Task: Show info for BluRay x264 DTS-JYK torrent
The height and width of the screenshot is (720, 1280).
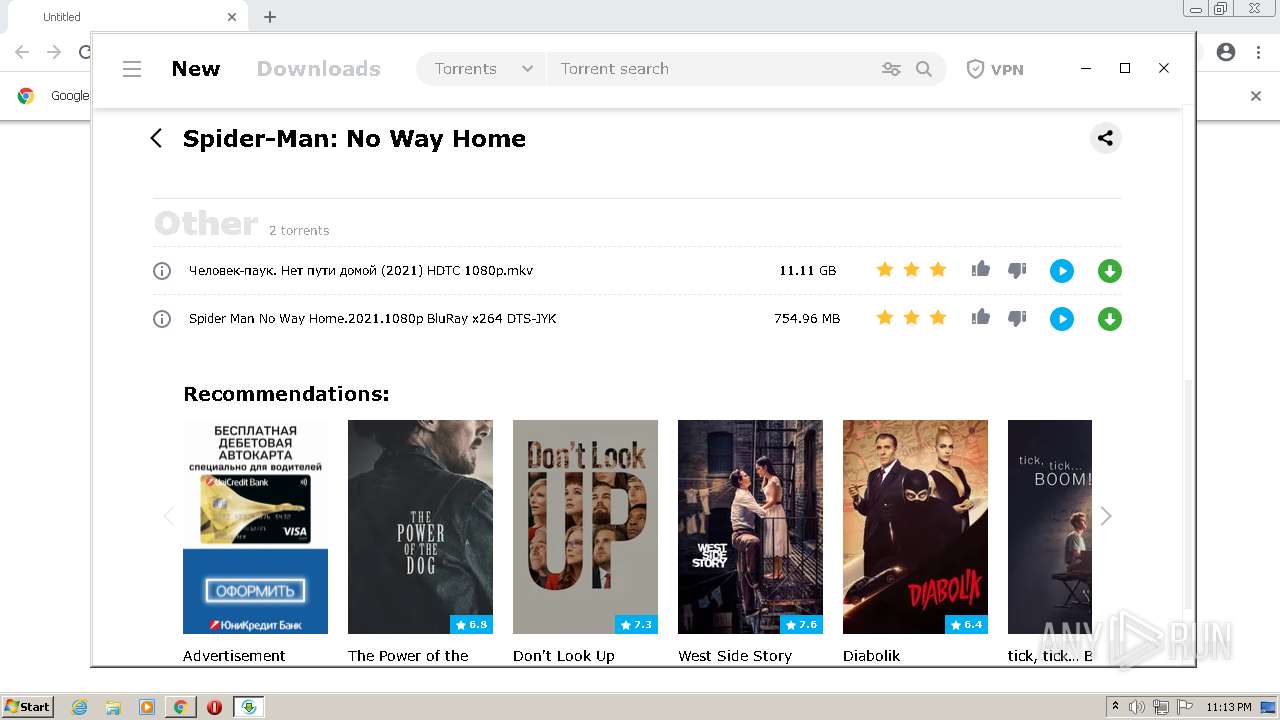Action: 162,319
